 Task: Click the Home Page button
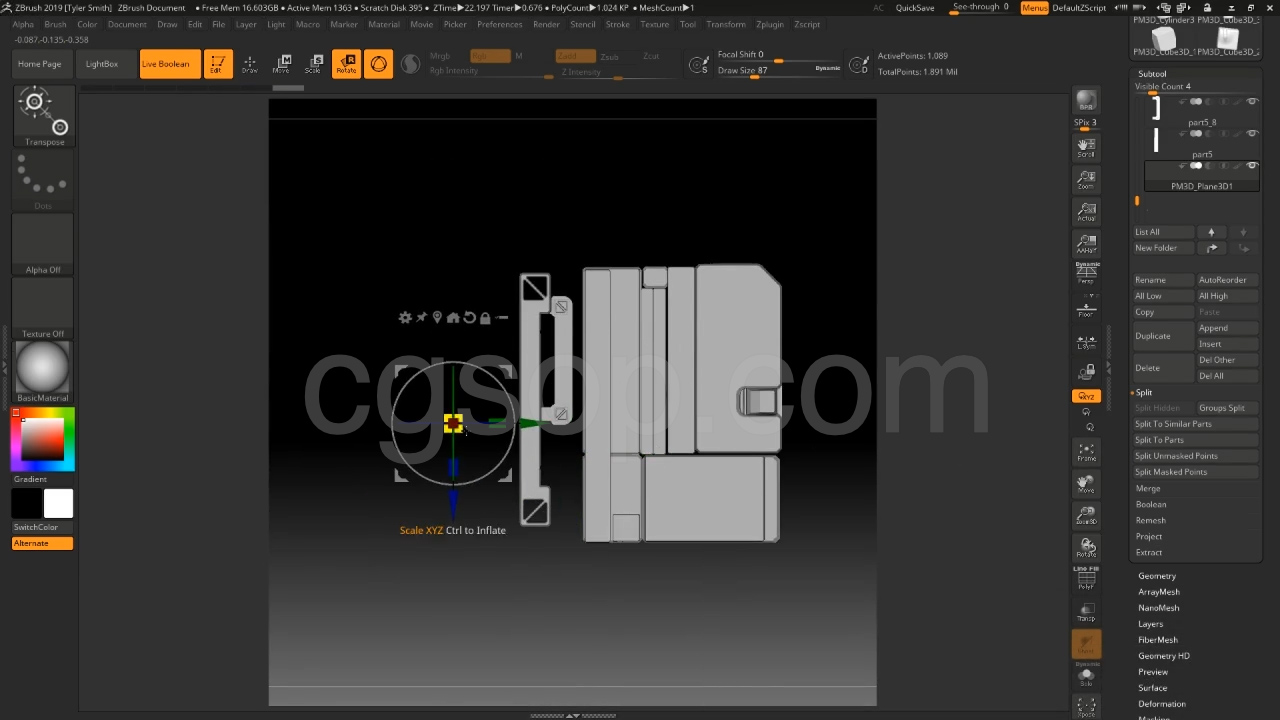40,64
